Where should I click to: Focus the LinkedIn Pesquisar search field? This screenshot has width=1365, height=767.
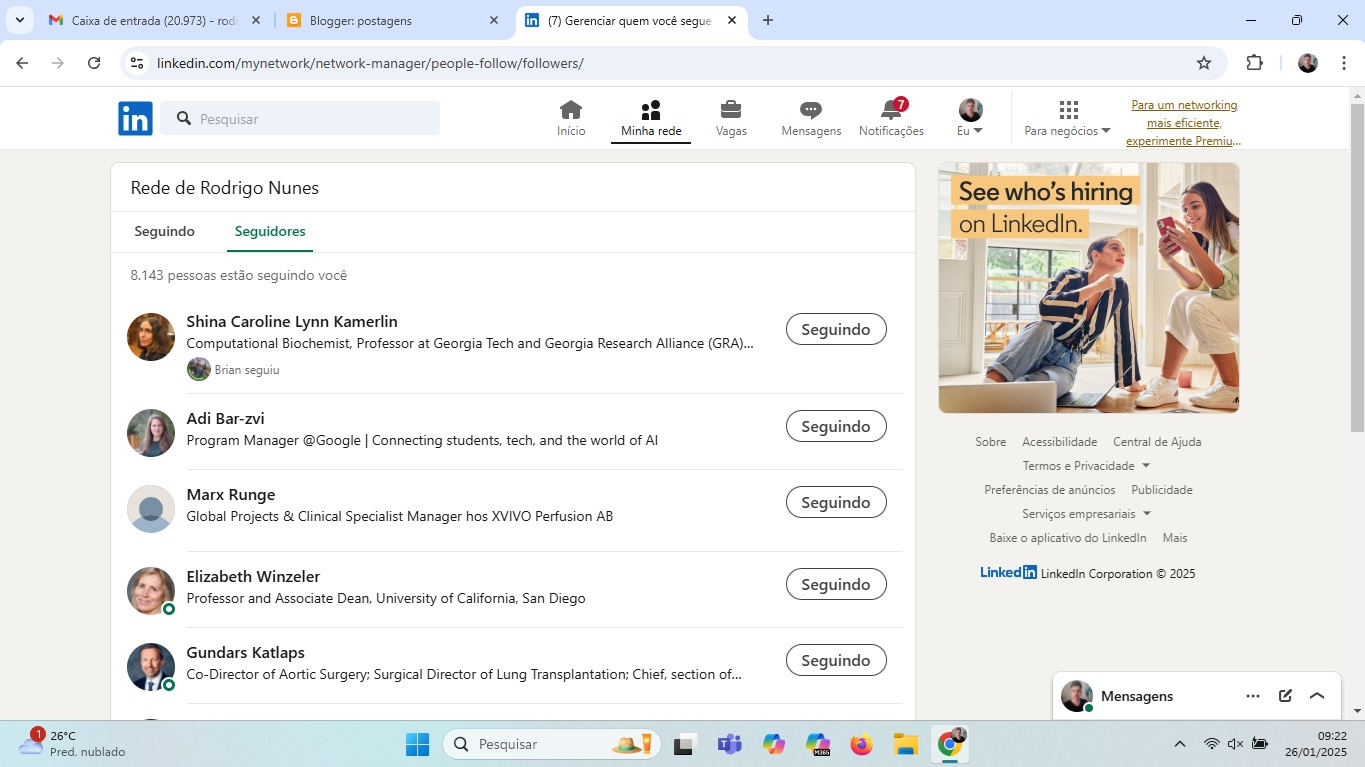(300, 118)
